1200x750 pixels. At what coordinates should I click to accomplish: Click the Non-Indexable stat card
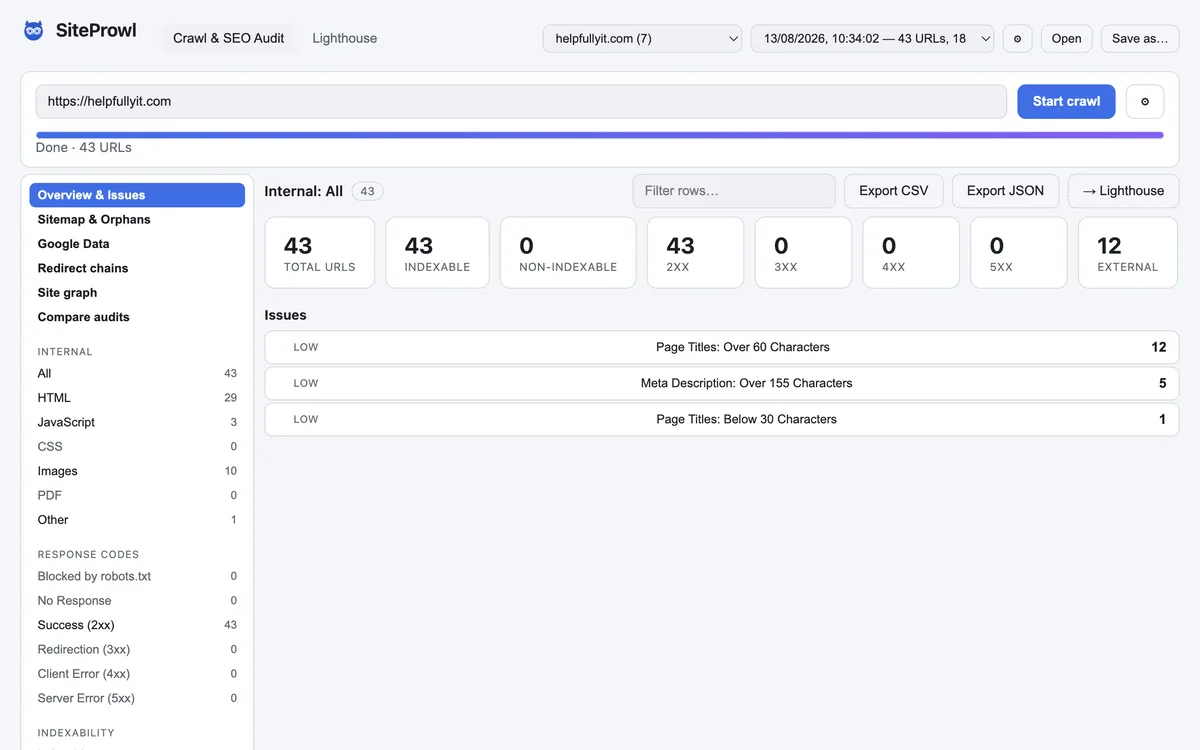(x=568, y=253)
